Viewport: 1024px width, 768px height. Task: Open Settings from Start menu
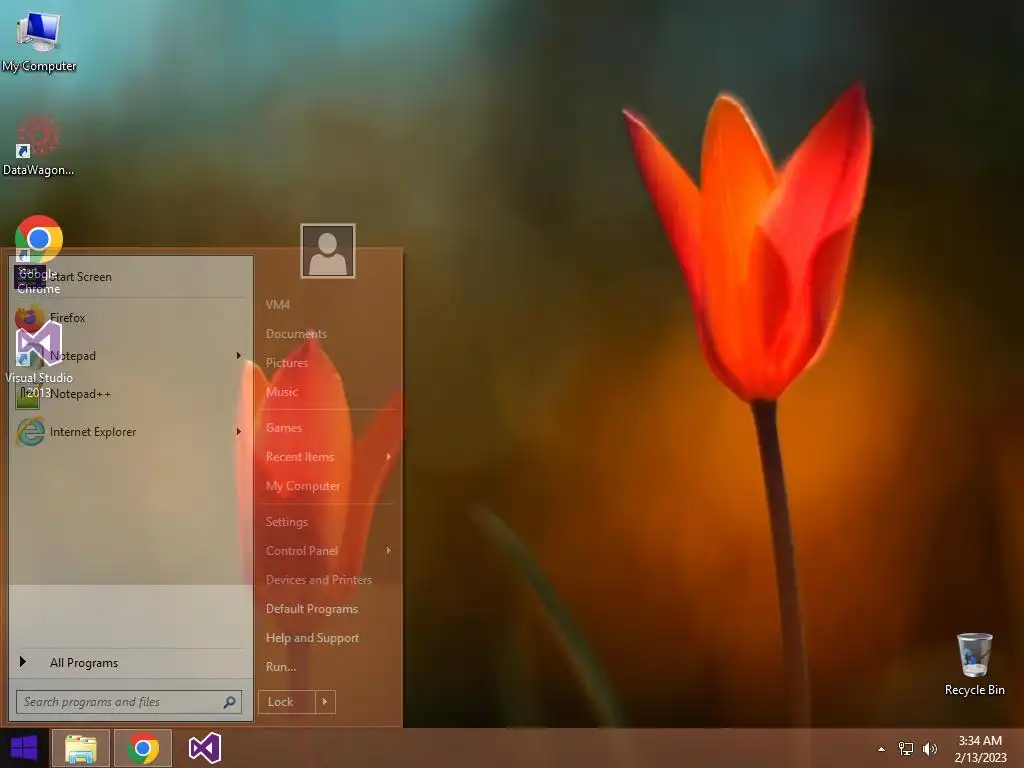tap(287, 522)
